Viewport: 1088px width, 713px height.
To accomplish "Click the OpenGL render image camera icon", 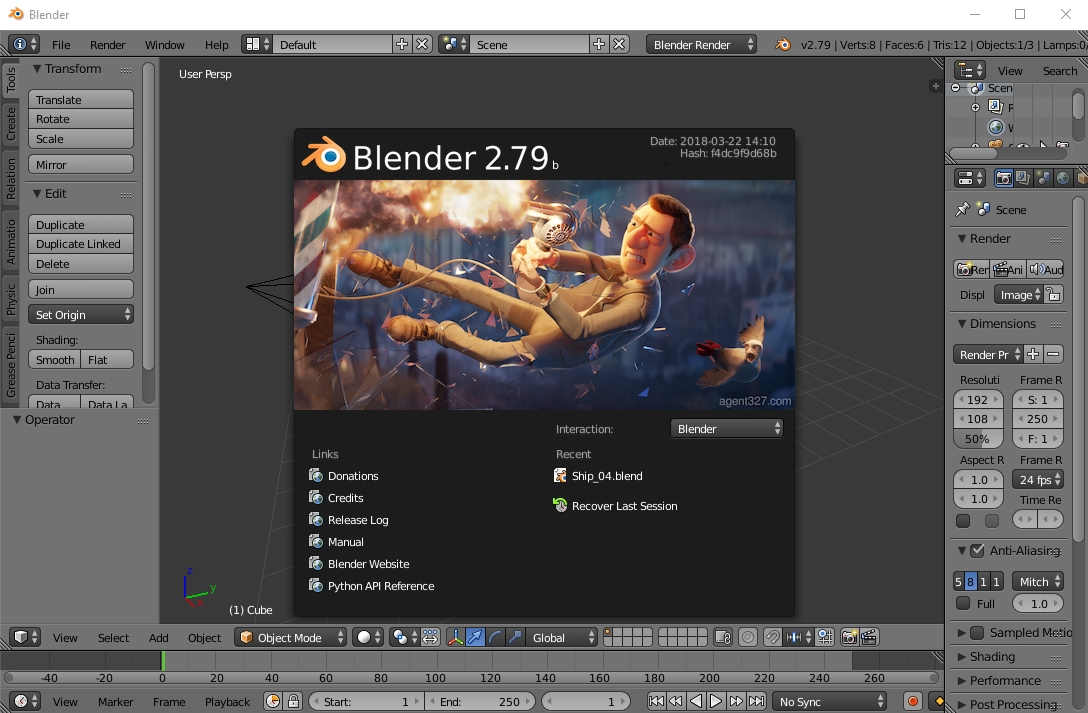I will 849,637.
